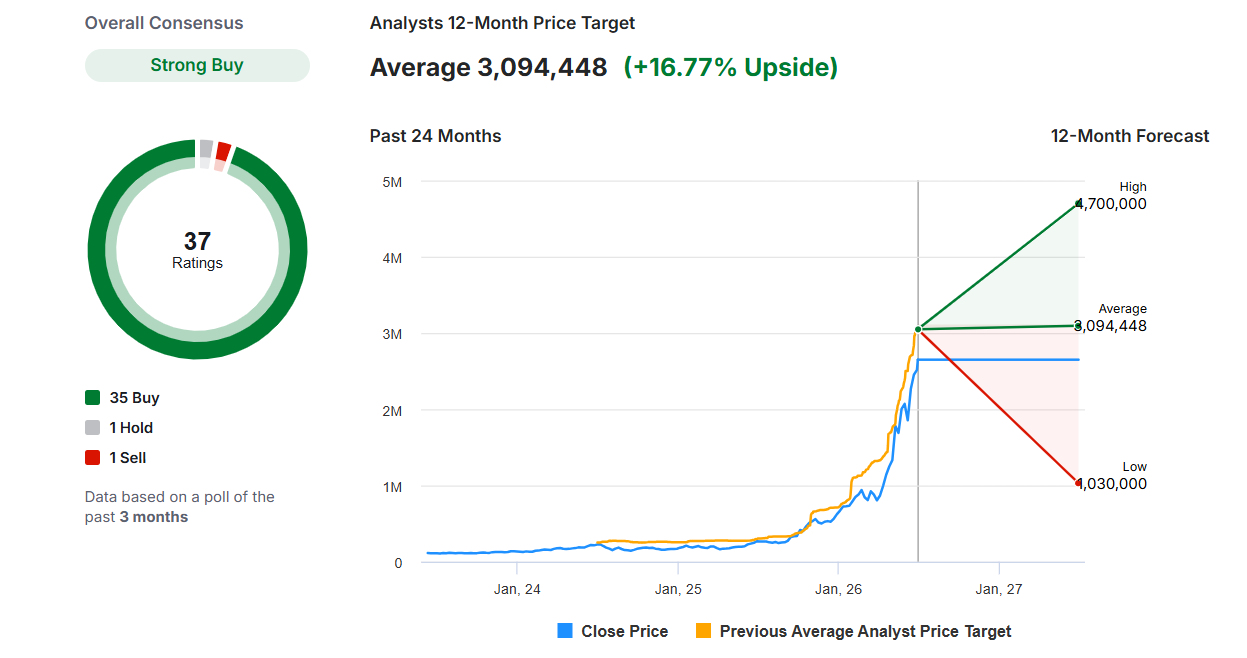
Task: Click the Jan, 26 axis label
Action: click(x=840, y=589)
